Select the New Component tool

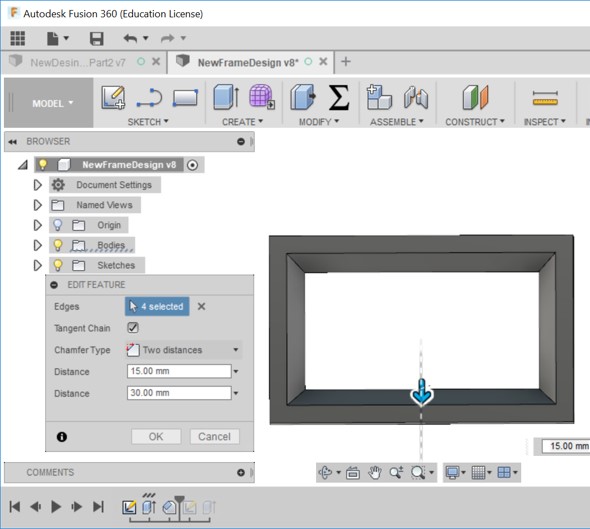coord(379,97)
